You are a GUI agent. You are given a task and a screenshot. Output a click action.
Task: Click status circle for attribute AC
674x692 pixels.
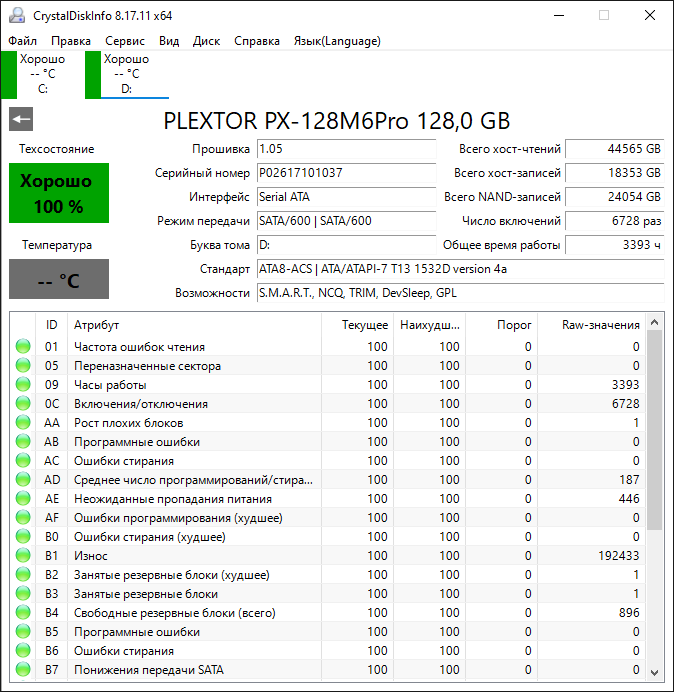pos(23,460)
